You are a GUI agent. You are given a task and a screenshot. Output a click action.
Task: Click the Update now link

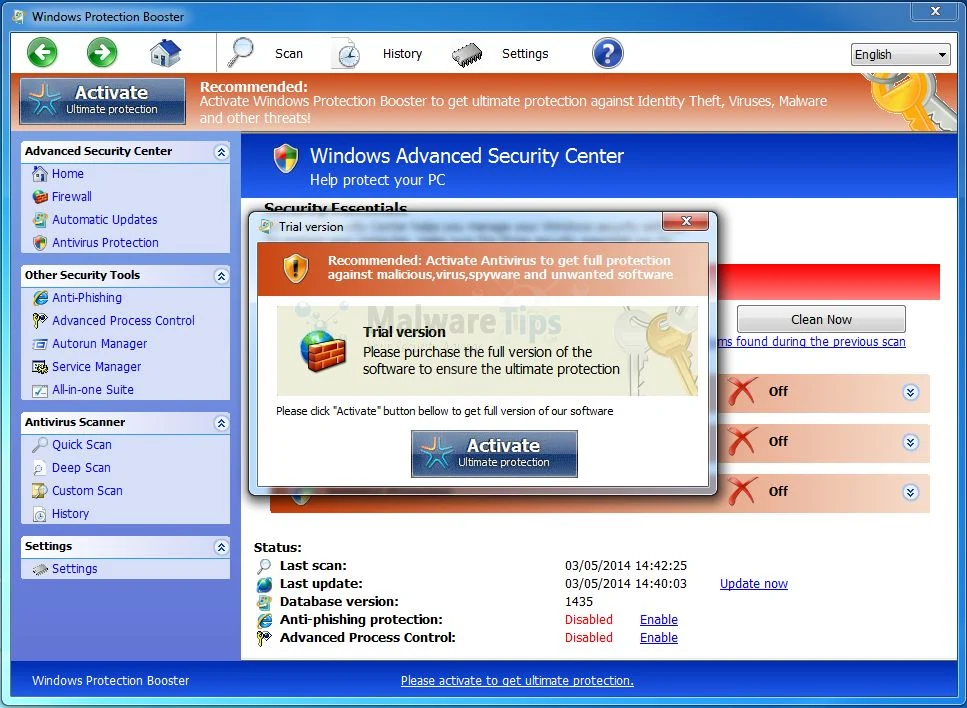[754, 583]
